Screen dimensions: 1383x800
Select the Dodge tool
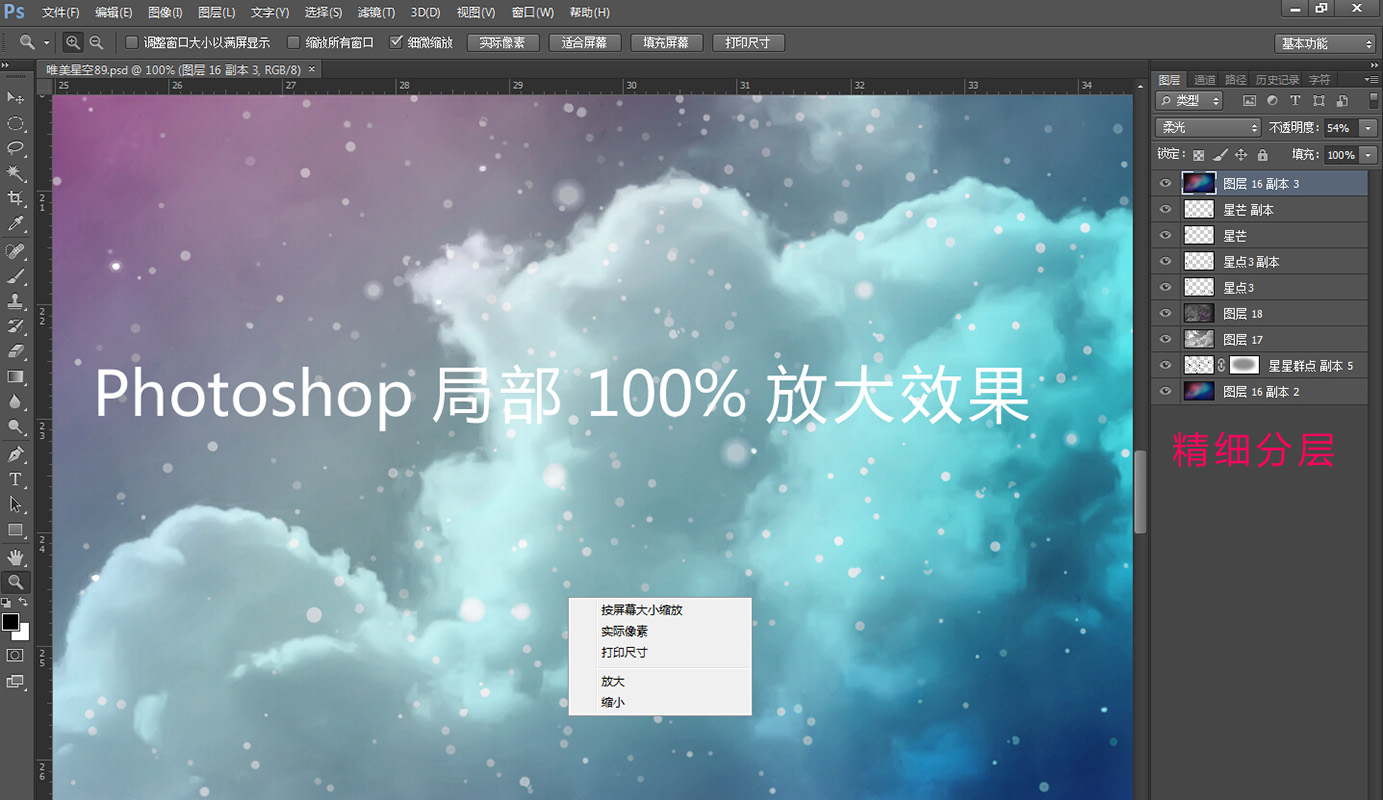(x=16, y=428)
